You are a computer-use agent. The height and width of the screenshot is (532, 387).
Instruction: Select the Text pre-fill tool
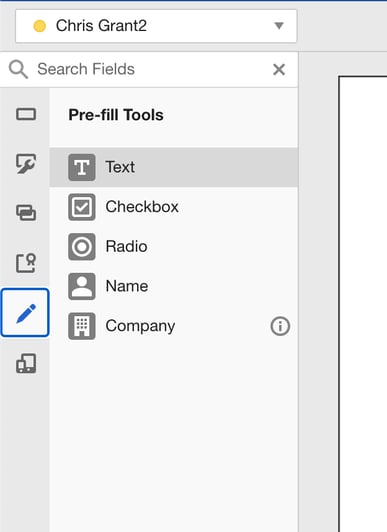tap(174, 167)
